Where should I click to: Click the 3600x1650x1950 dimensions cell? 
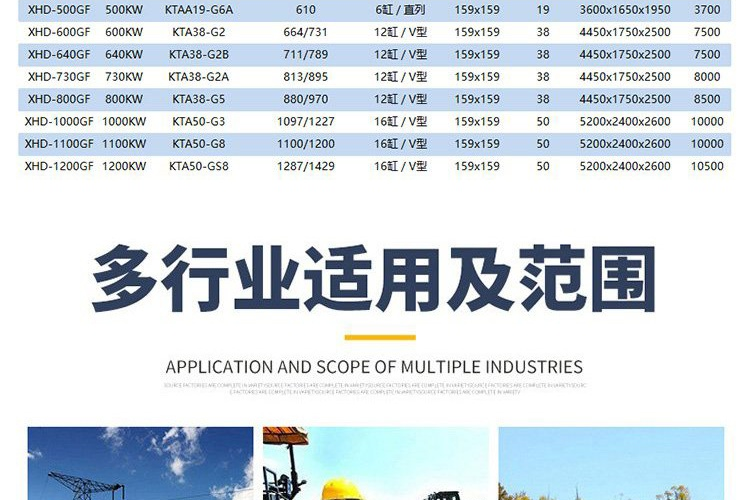625,10
